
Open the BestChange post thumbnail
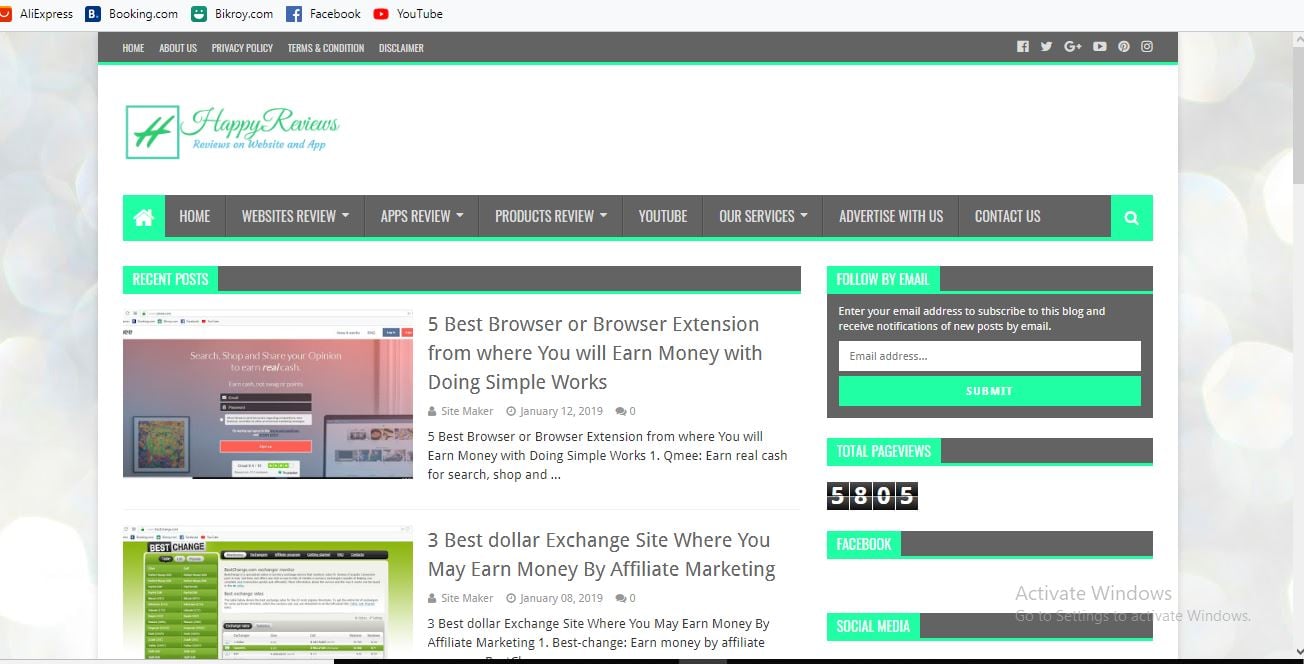(268, 590)
